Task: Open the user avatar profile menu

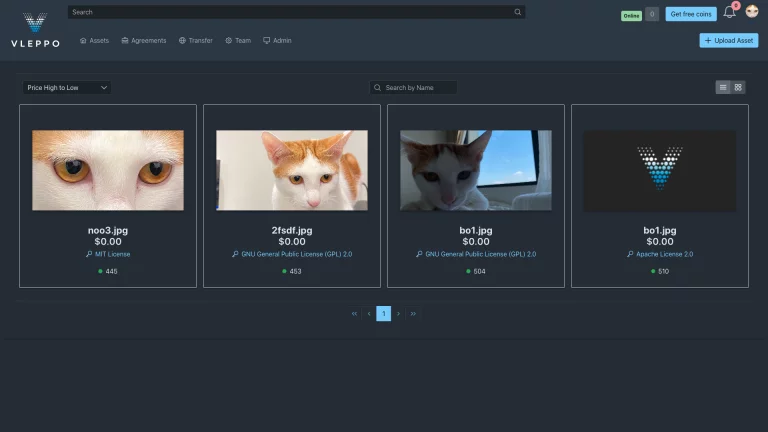Action: [752, 11]
